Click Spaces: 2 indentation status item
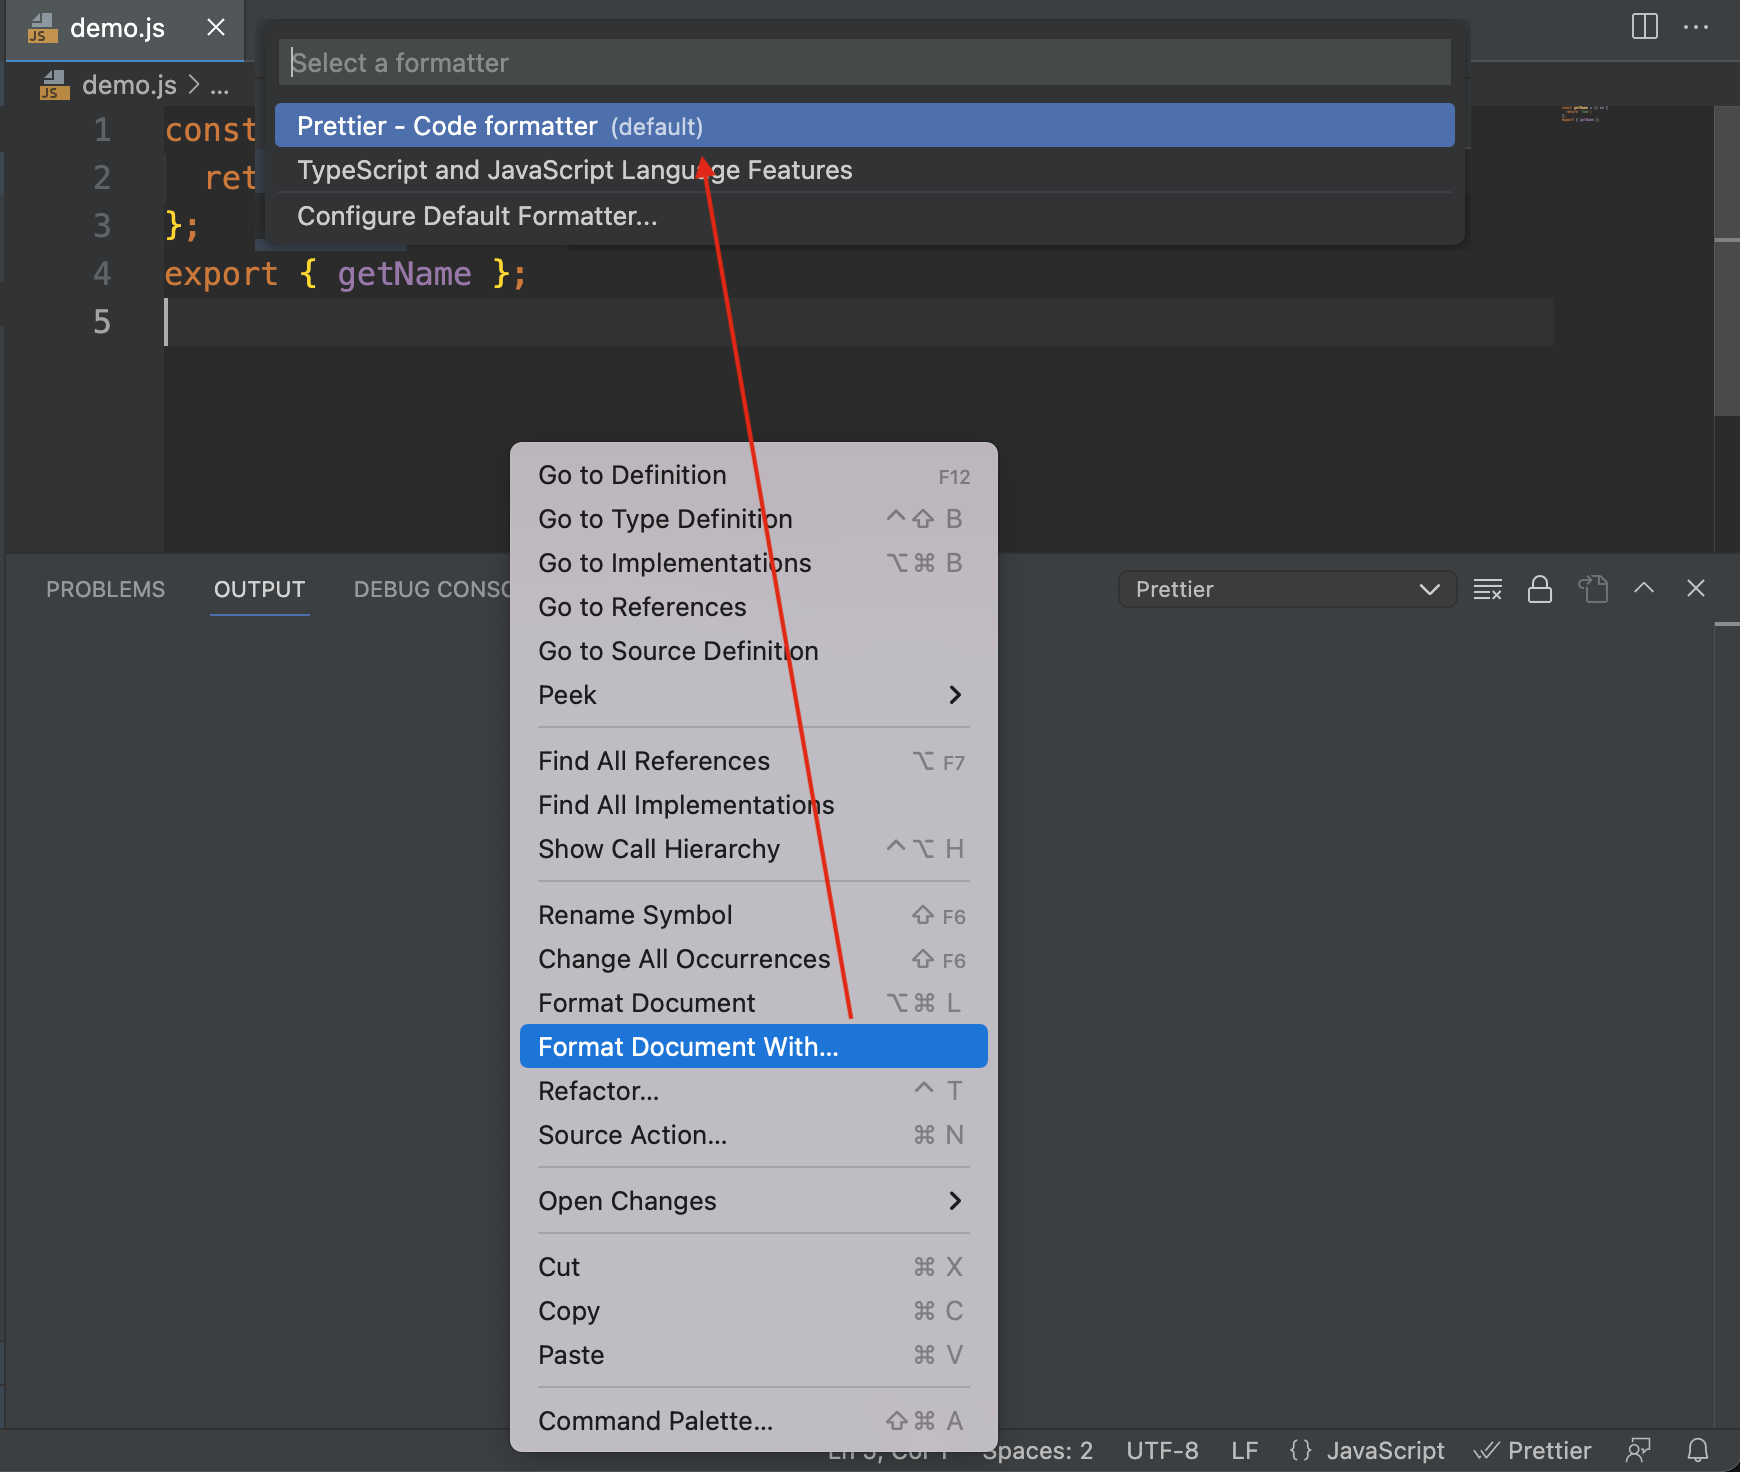Screen dimensions: 1740x1472 pos(1040,1451)
